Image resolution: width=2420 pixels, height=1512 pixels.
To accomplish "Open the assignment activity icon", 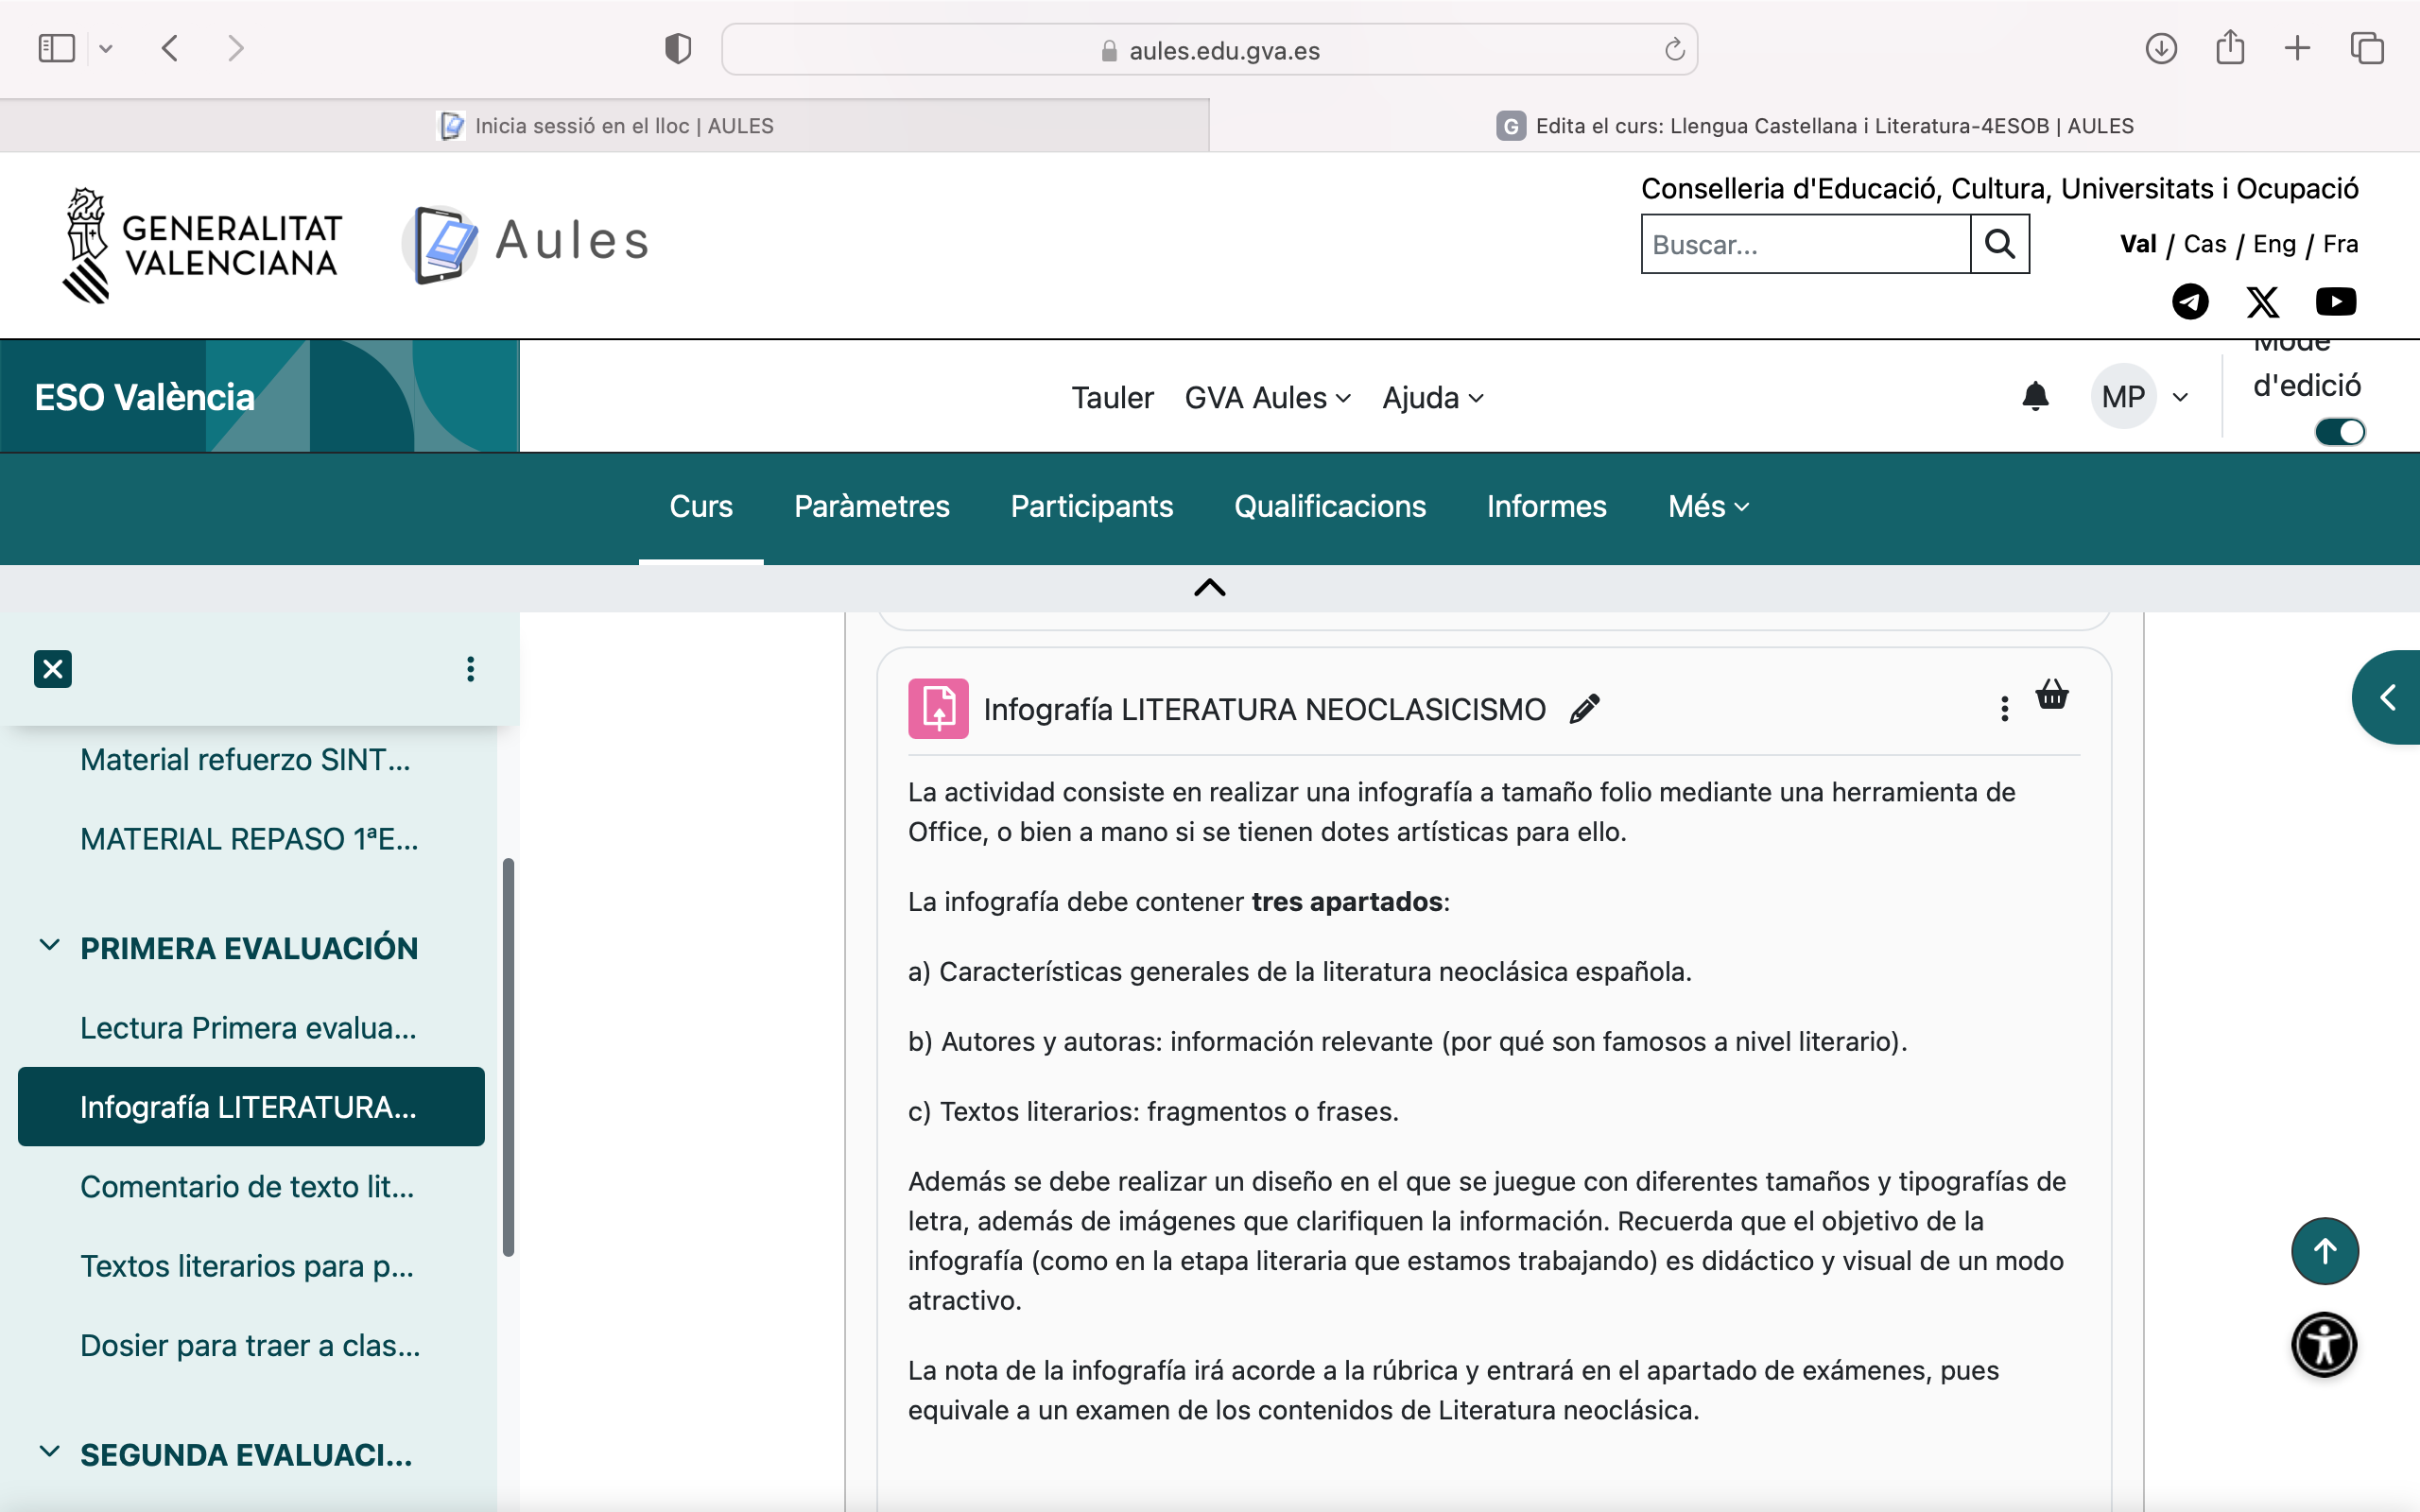I will [x=938, y=709].
